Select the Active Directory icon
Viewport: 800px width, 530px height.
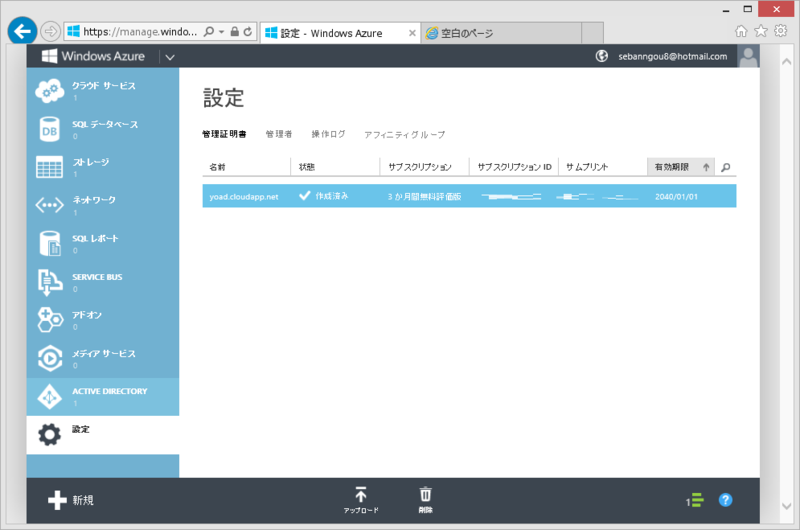pos(49,396)
